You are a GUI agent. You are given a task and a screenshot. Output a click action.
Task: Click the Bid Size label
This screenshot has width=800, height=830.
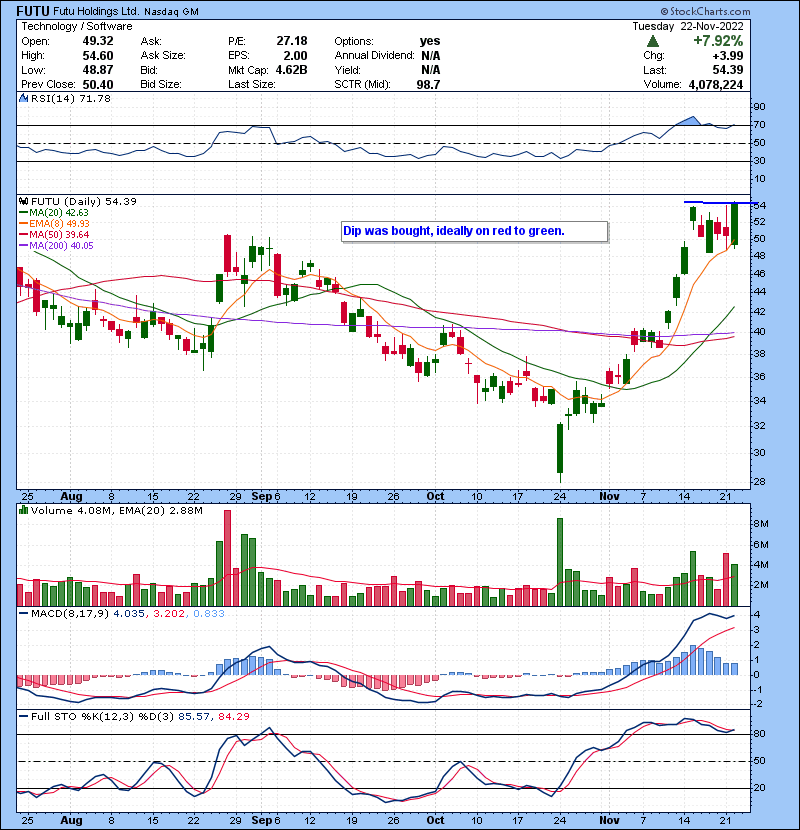pos(161,84)
